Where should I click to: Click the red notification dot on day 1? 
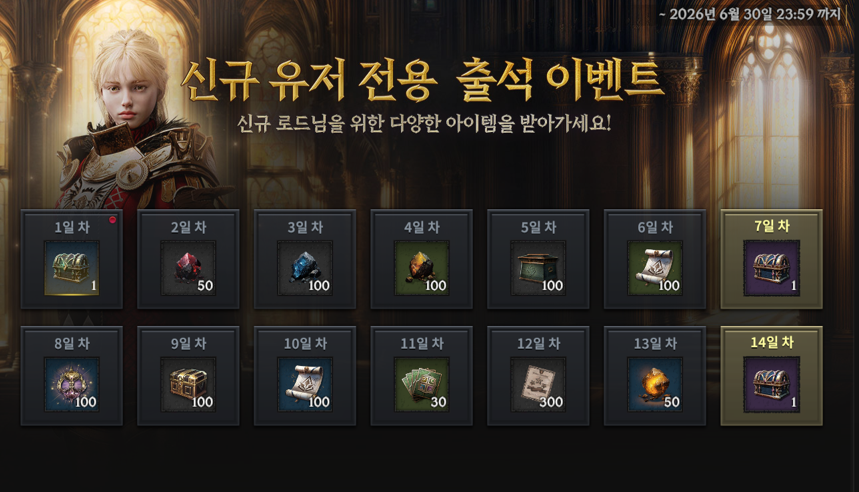pos(112,220)
